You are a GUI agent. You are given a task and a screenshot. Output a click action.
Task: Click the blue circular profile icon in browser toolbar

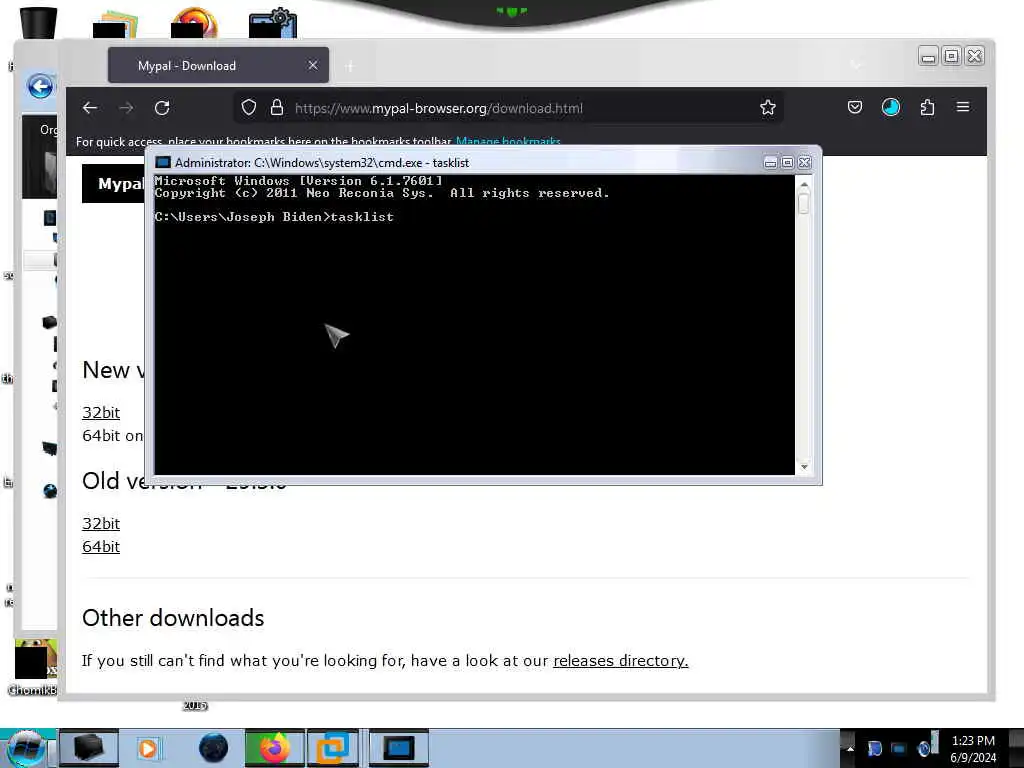(x=891, y=107)
